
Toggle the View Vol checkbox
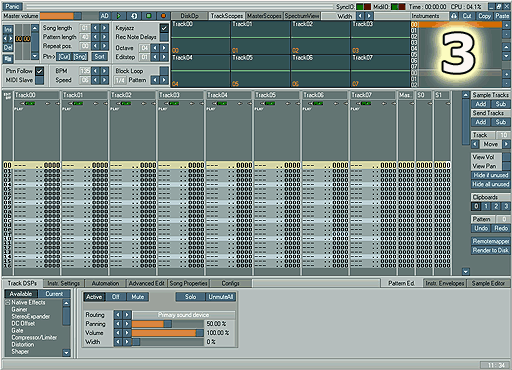[506, 157]
